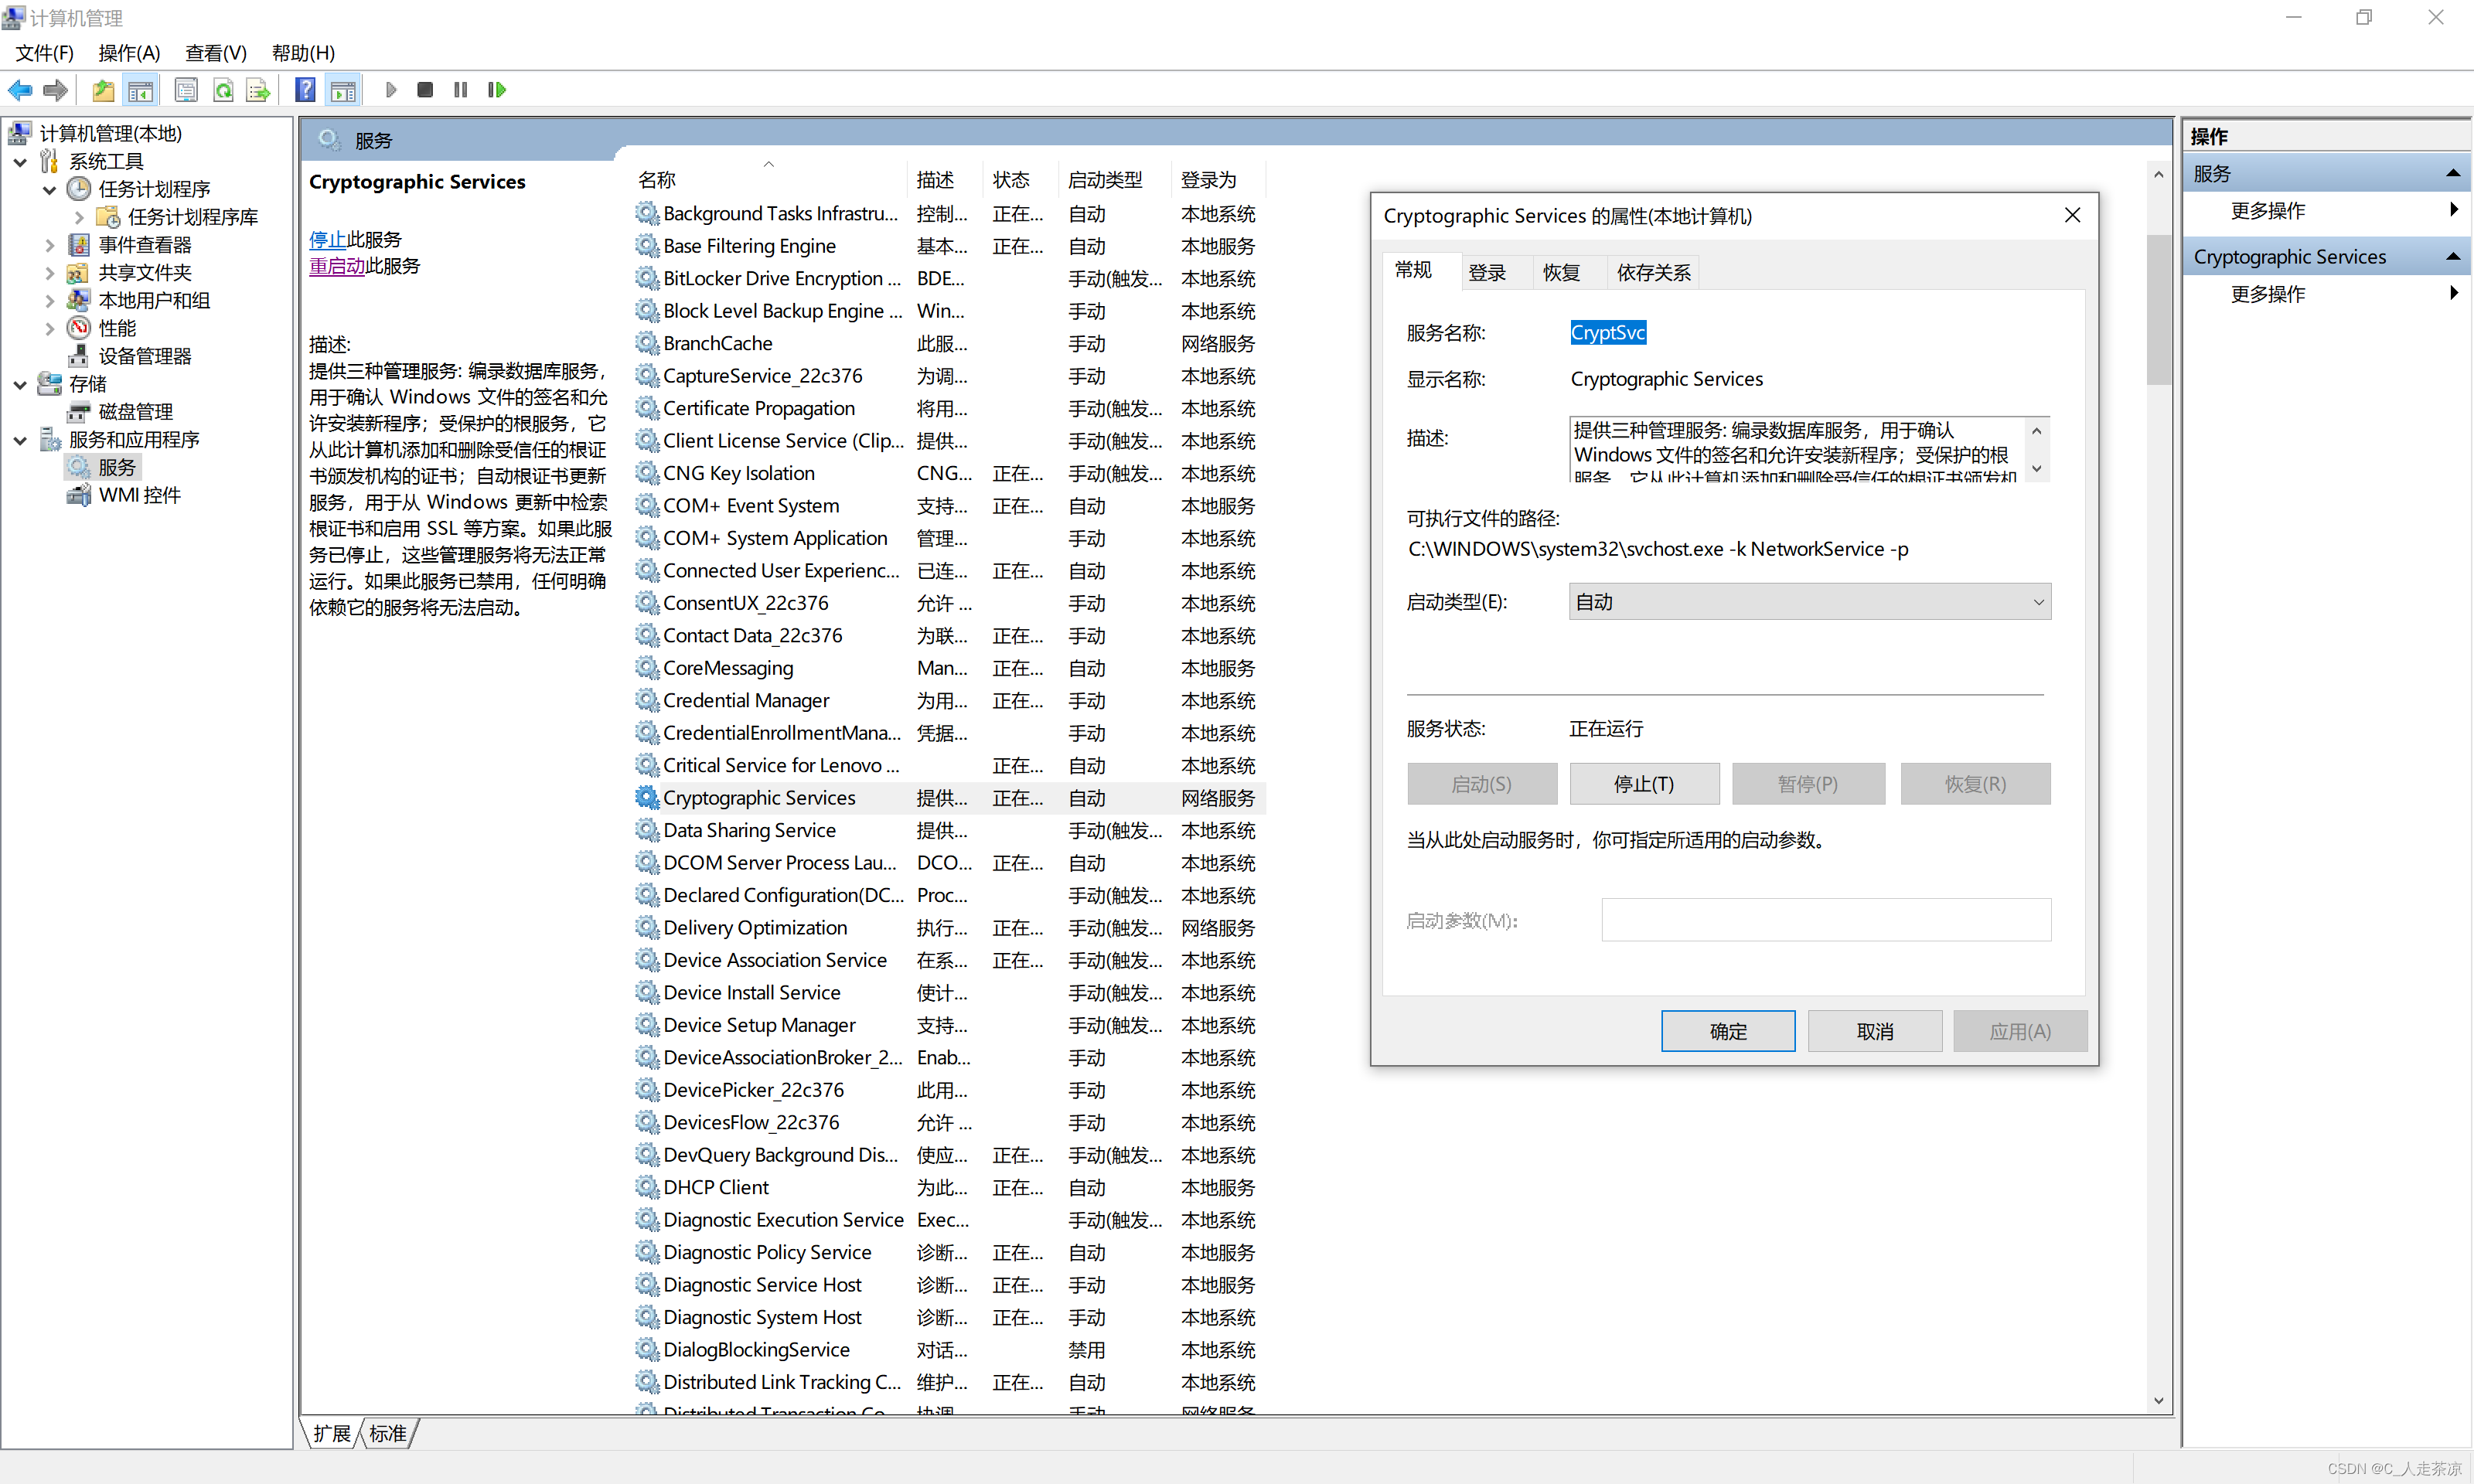Click the refresh toolbar icon

coord(223,90)
